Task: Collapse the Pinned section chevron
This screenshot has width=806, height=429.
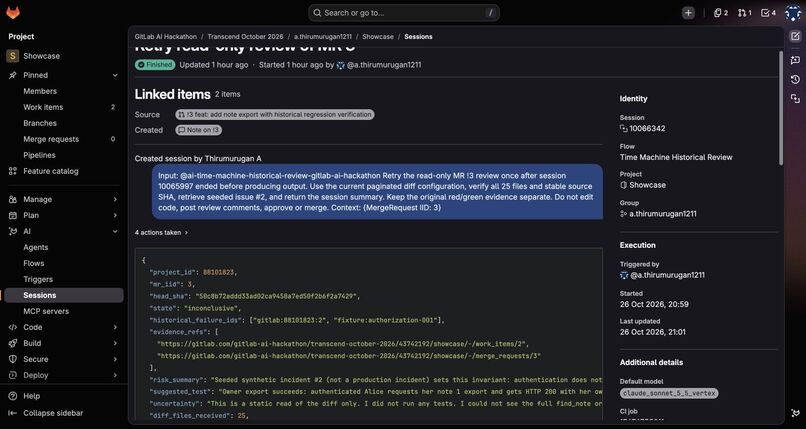Action: (x=115, y=75)
